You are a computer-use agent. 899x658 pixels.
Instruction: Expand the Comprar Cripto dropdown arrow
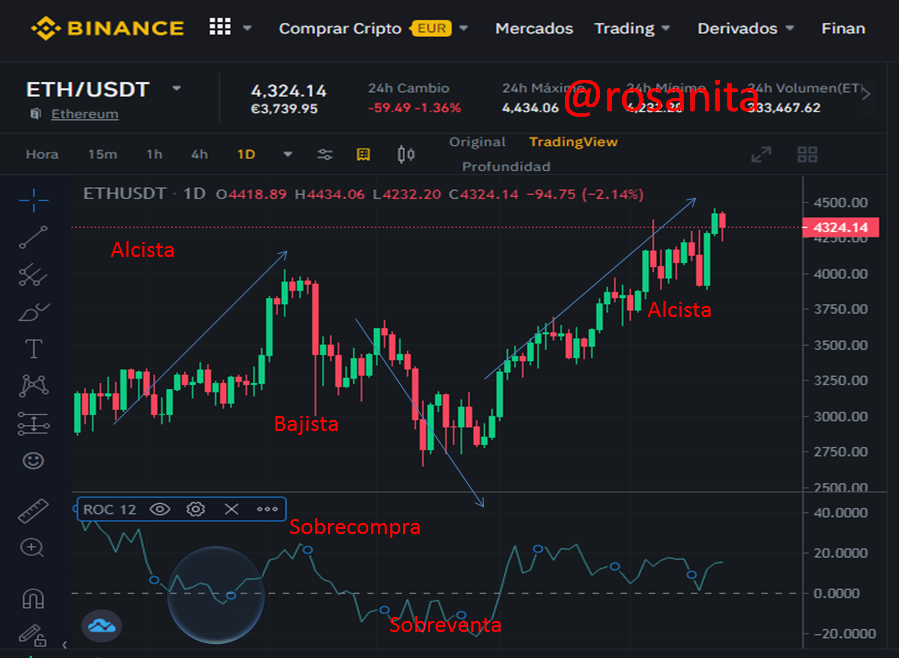(464, 28)
